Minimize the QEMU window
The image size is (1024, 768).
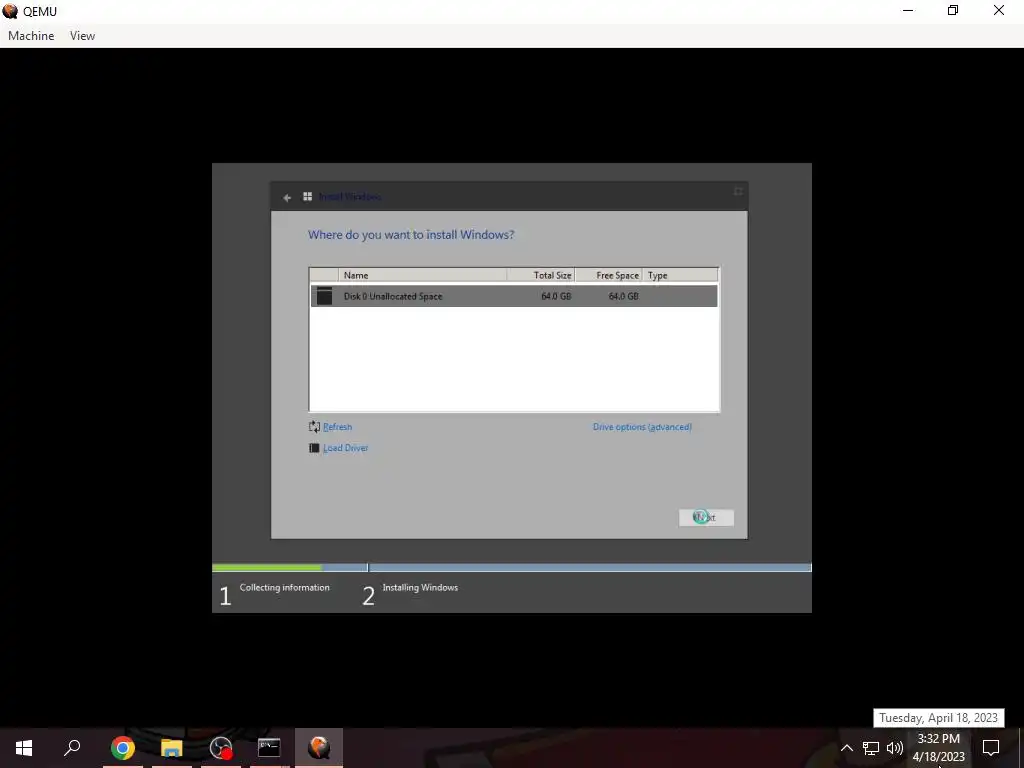[x=908, y=10]
